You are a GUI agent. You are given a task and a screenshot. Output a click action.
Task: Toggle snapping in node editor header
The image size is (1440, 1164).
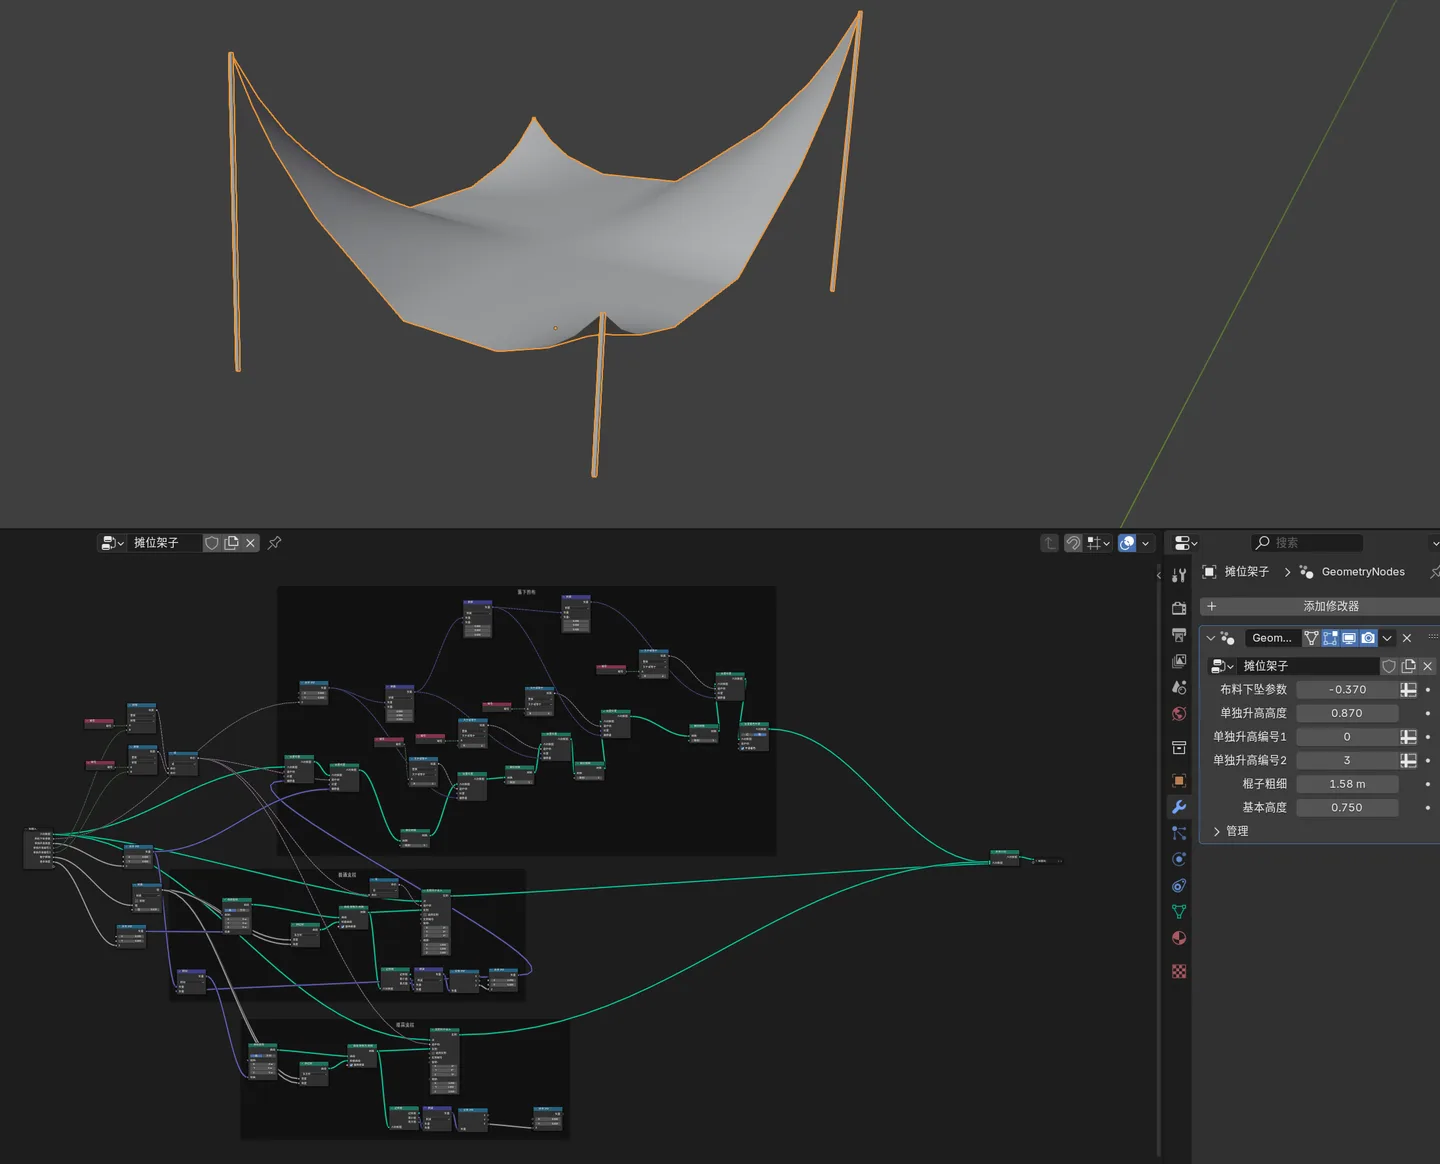click(x=1072, y=543)
